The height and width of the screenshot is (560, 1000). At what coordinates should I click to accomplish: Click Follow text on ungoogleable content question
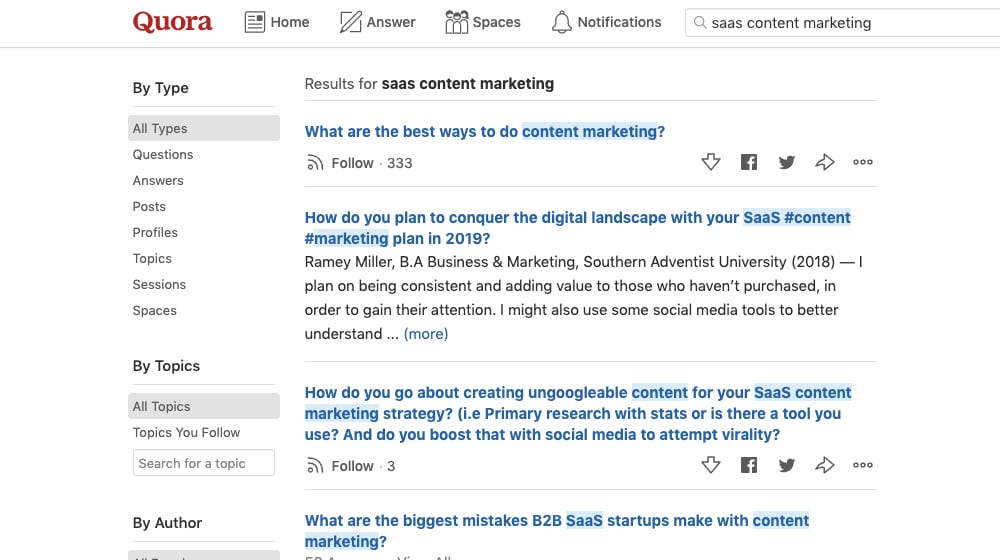tap(352, 466)
